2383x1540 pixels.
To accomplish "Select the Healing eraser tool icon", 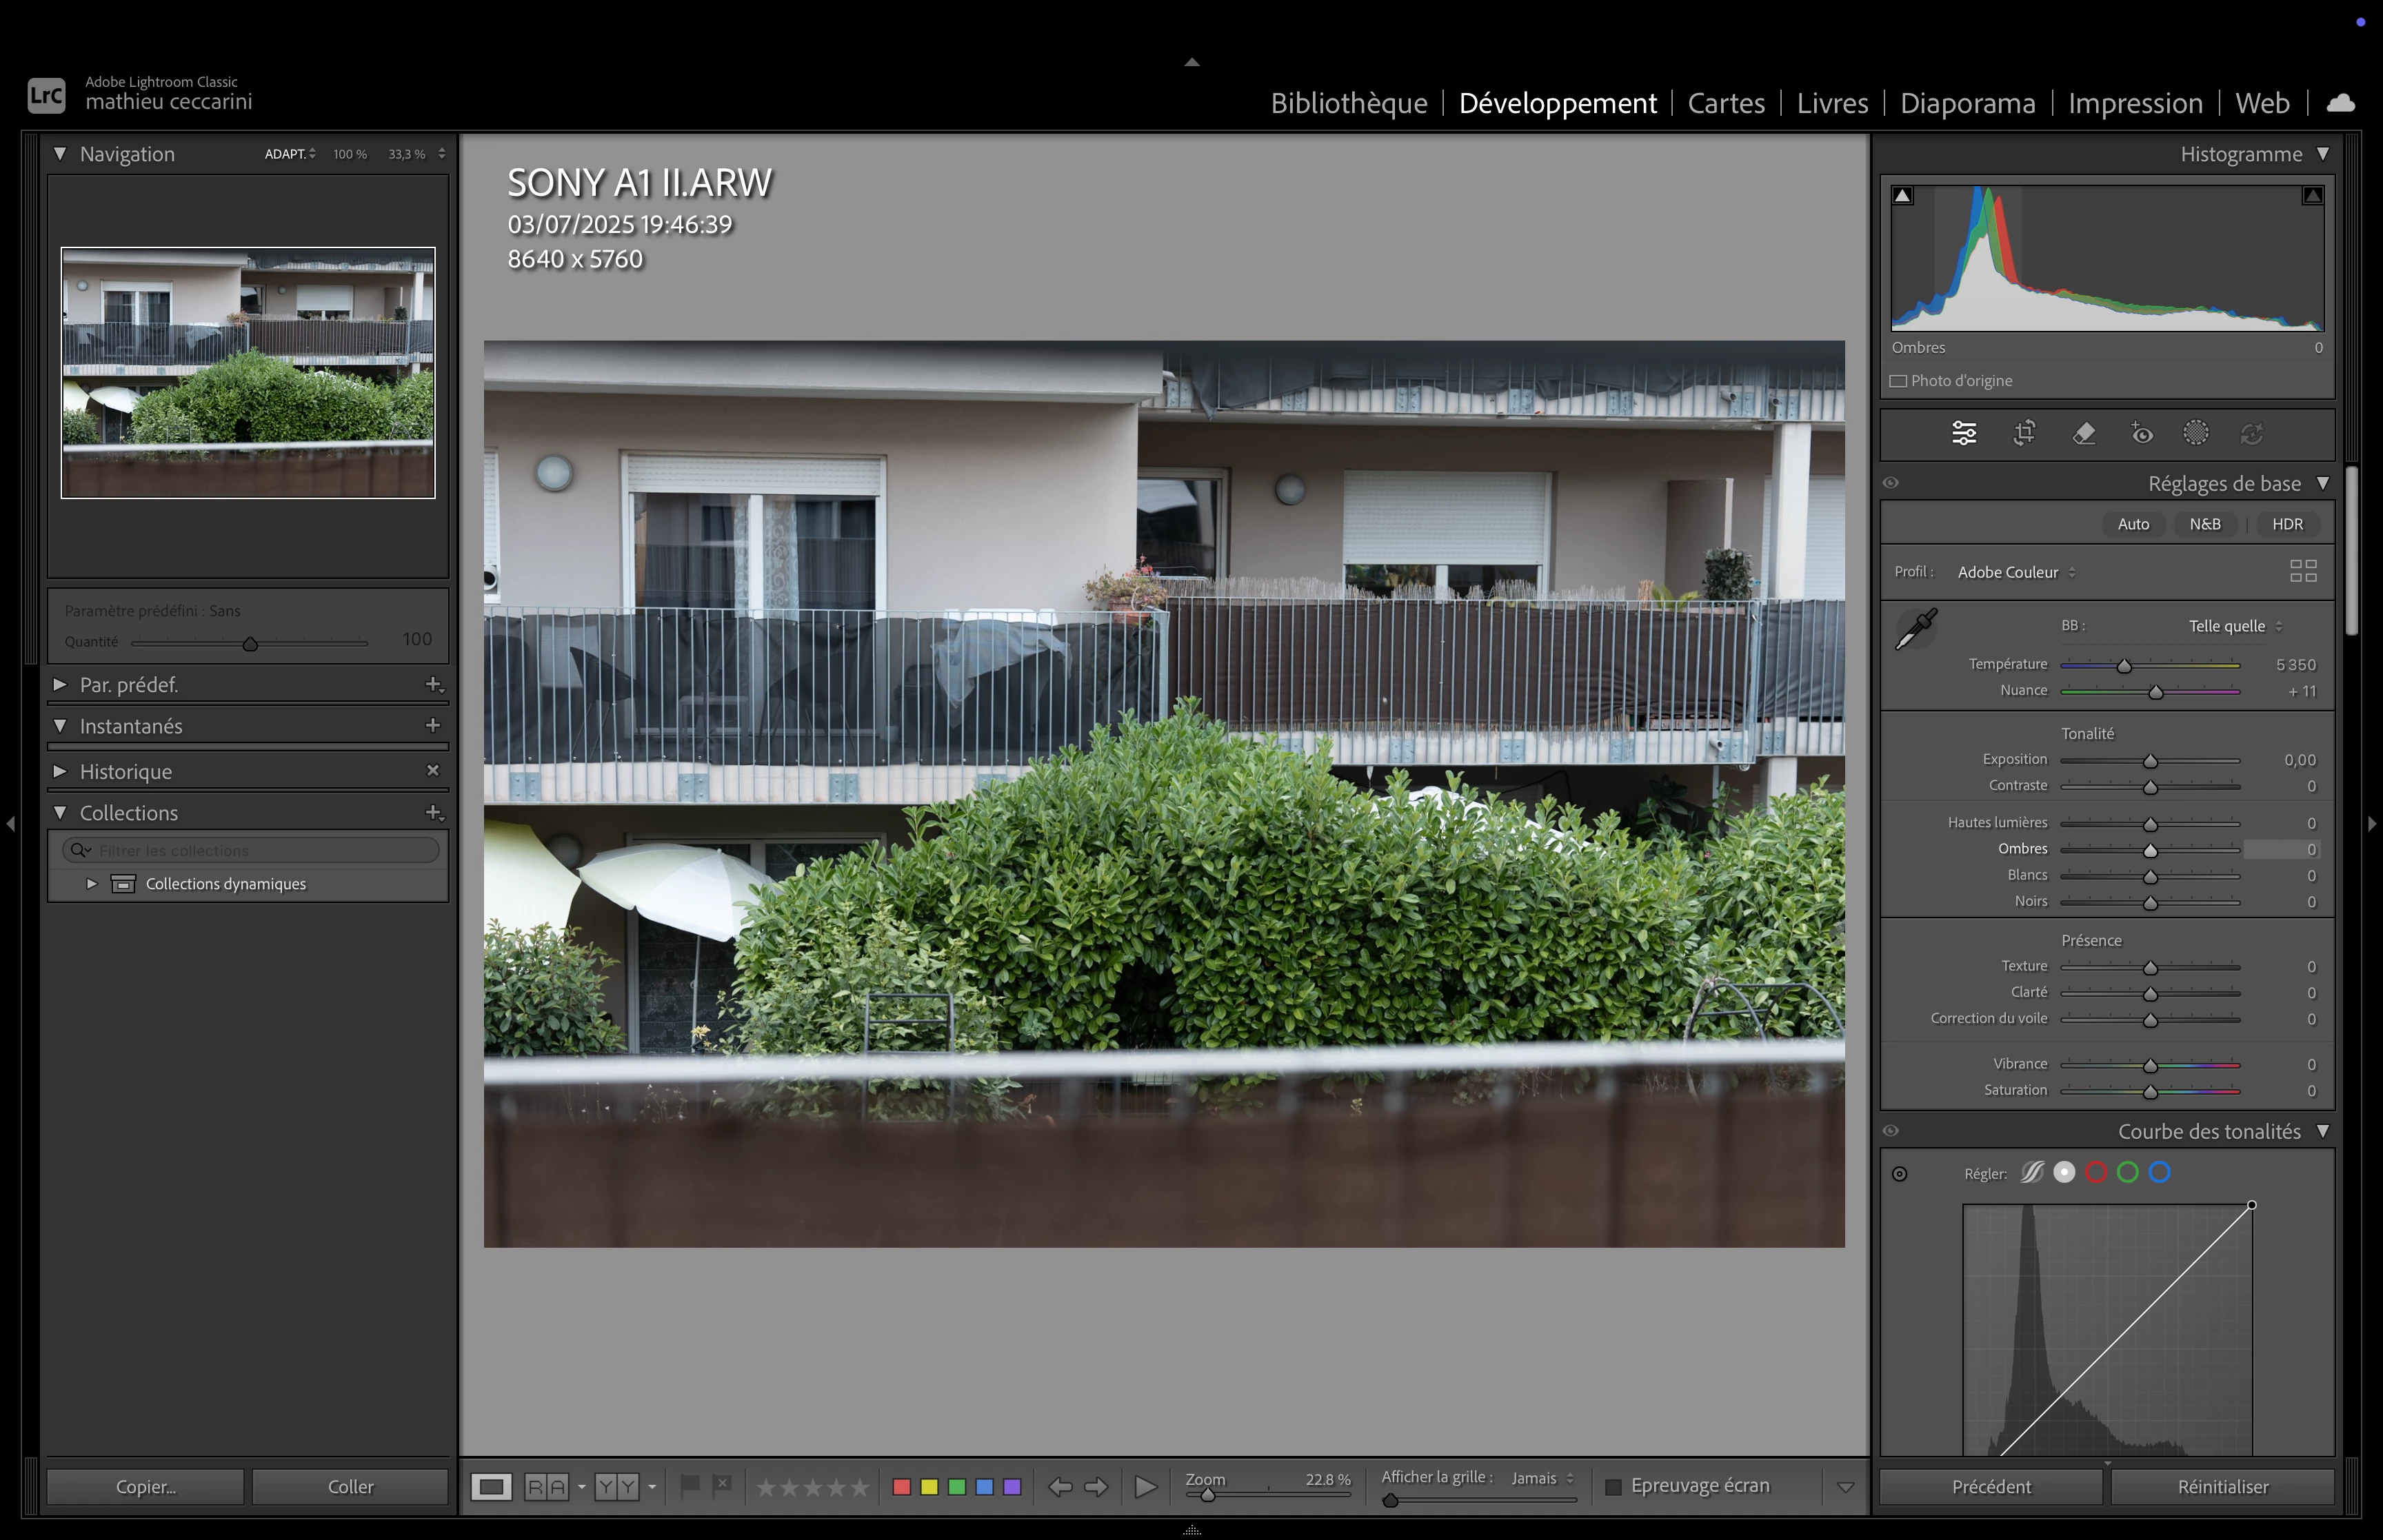I will 2084,434.
